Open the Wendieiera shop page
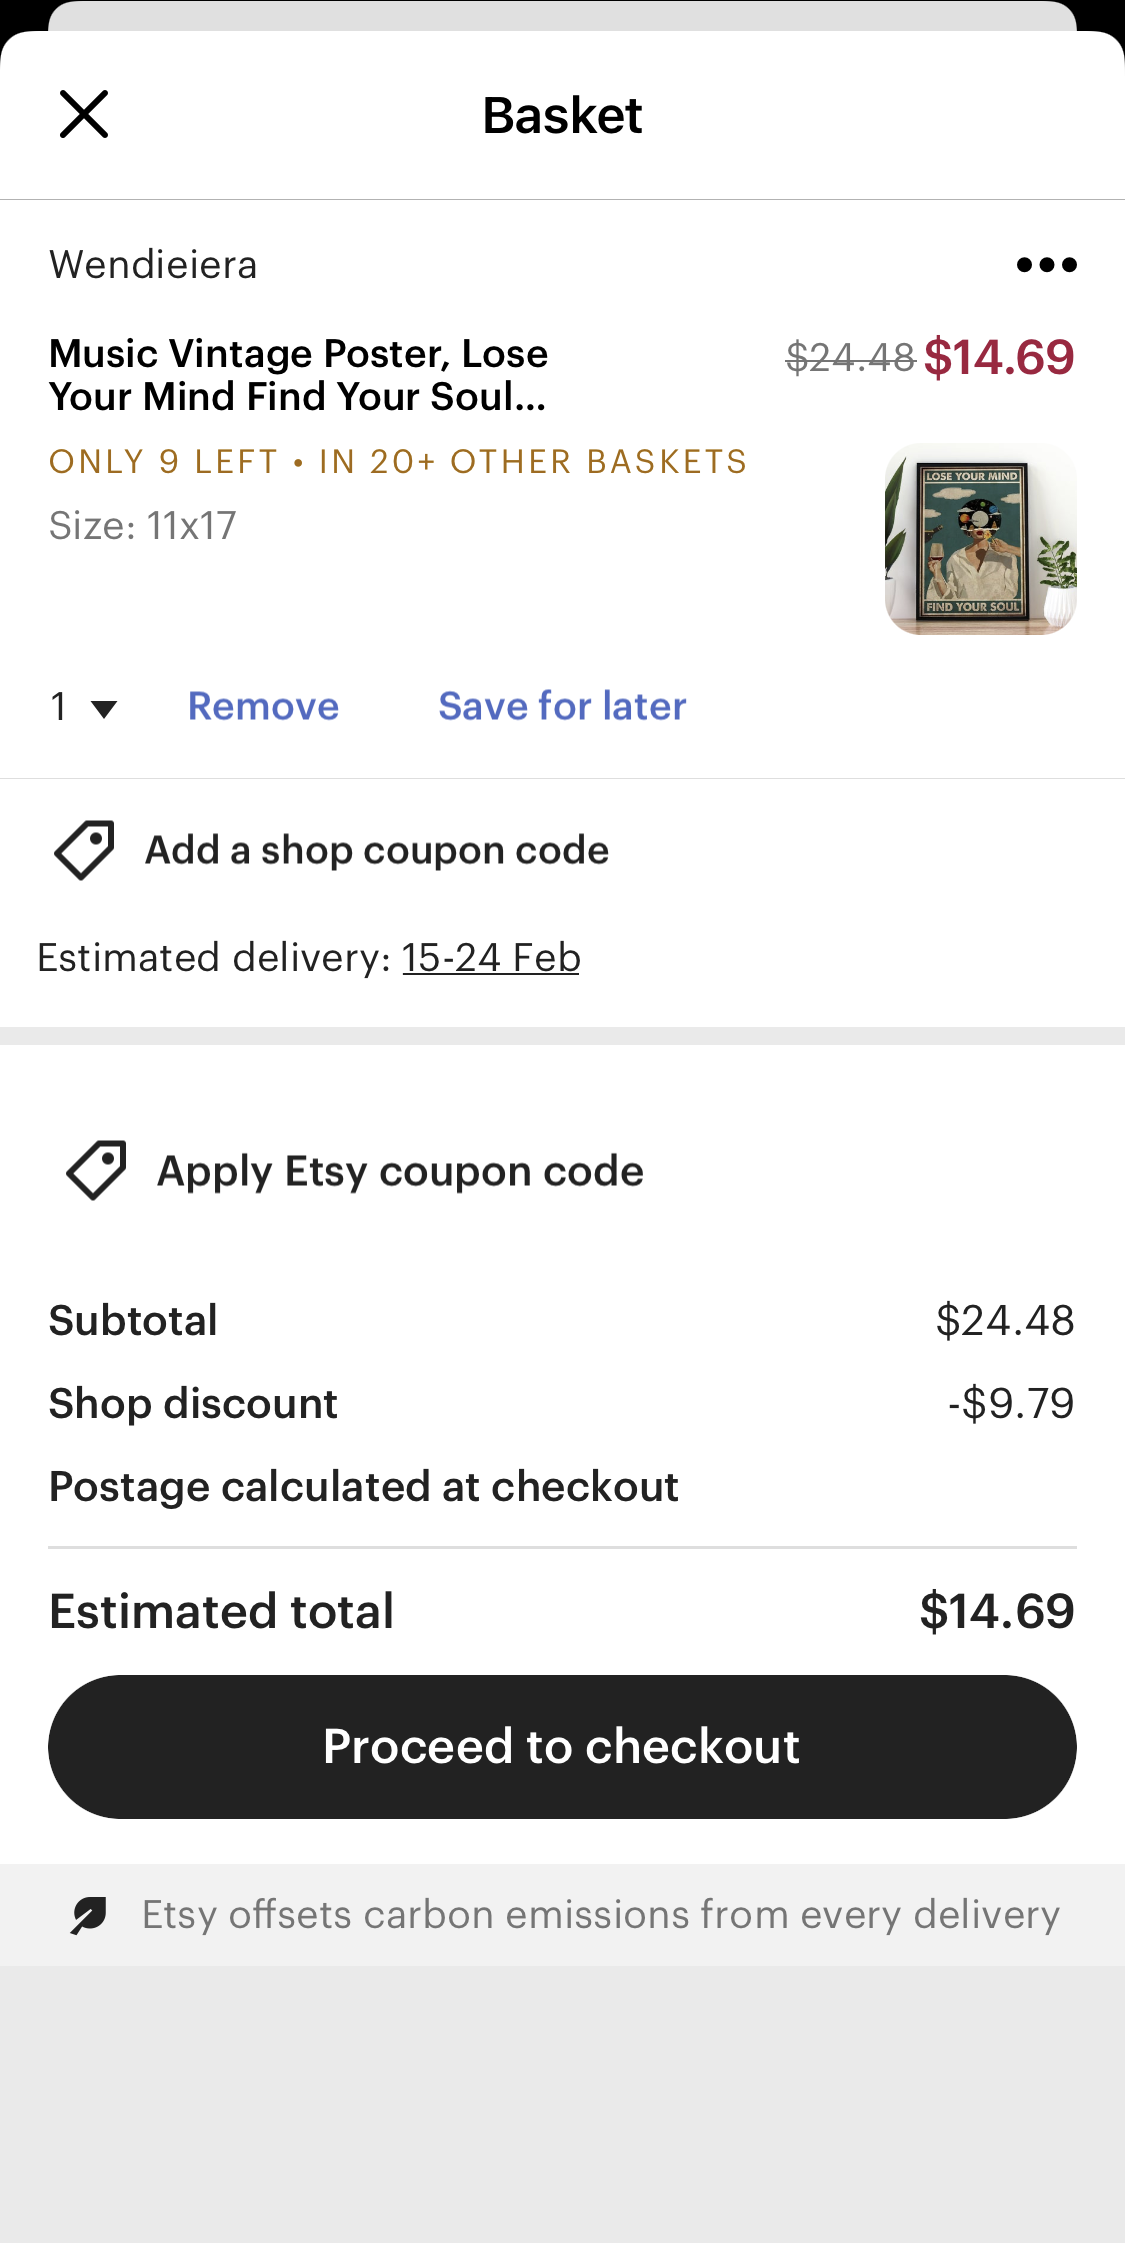The width and height of the screenshot is (1125, 2243). coord(152,263)
